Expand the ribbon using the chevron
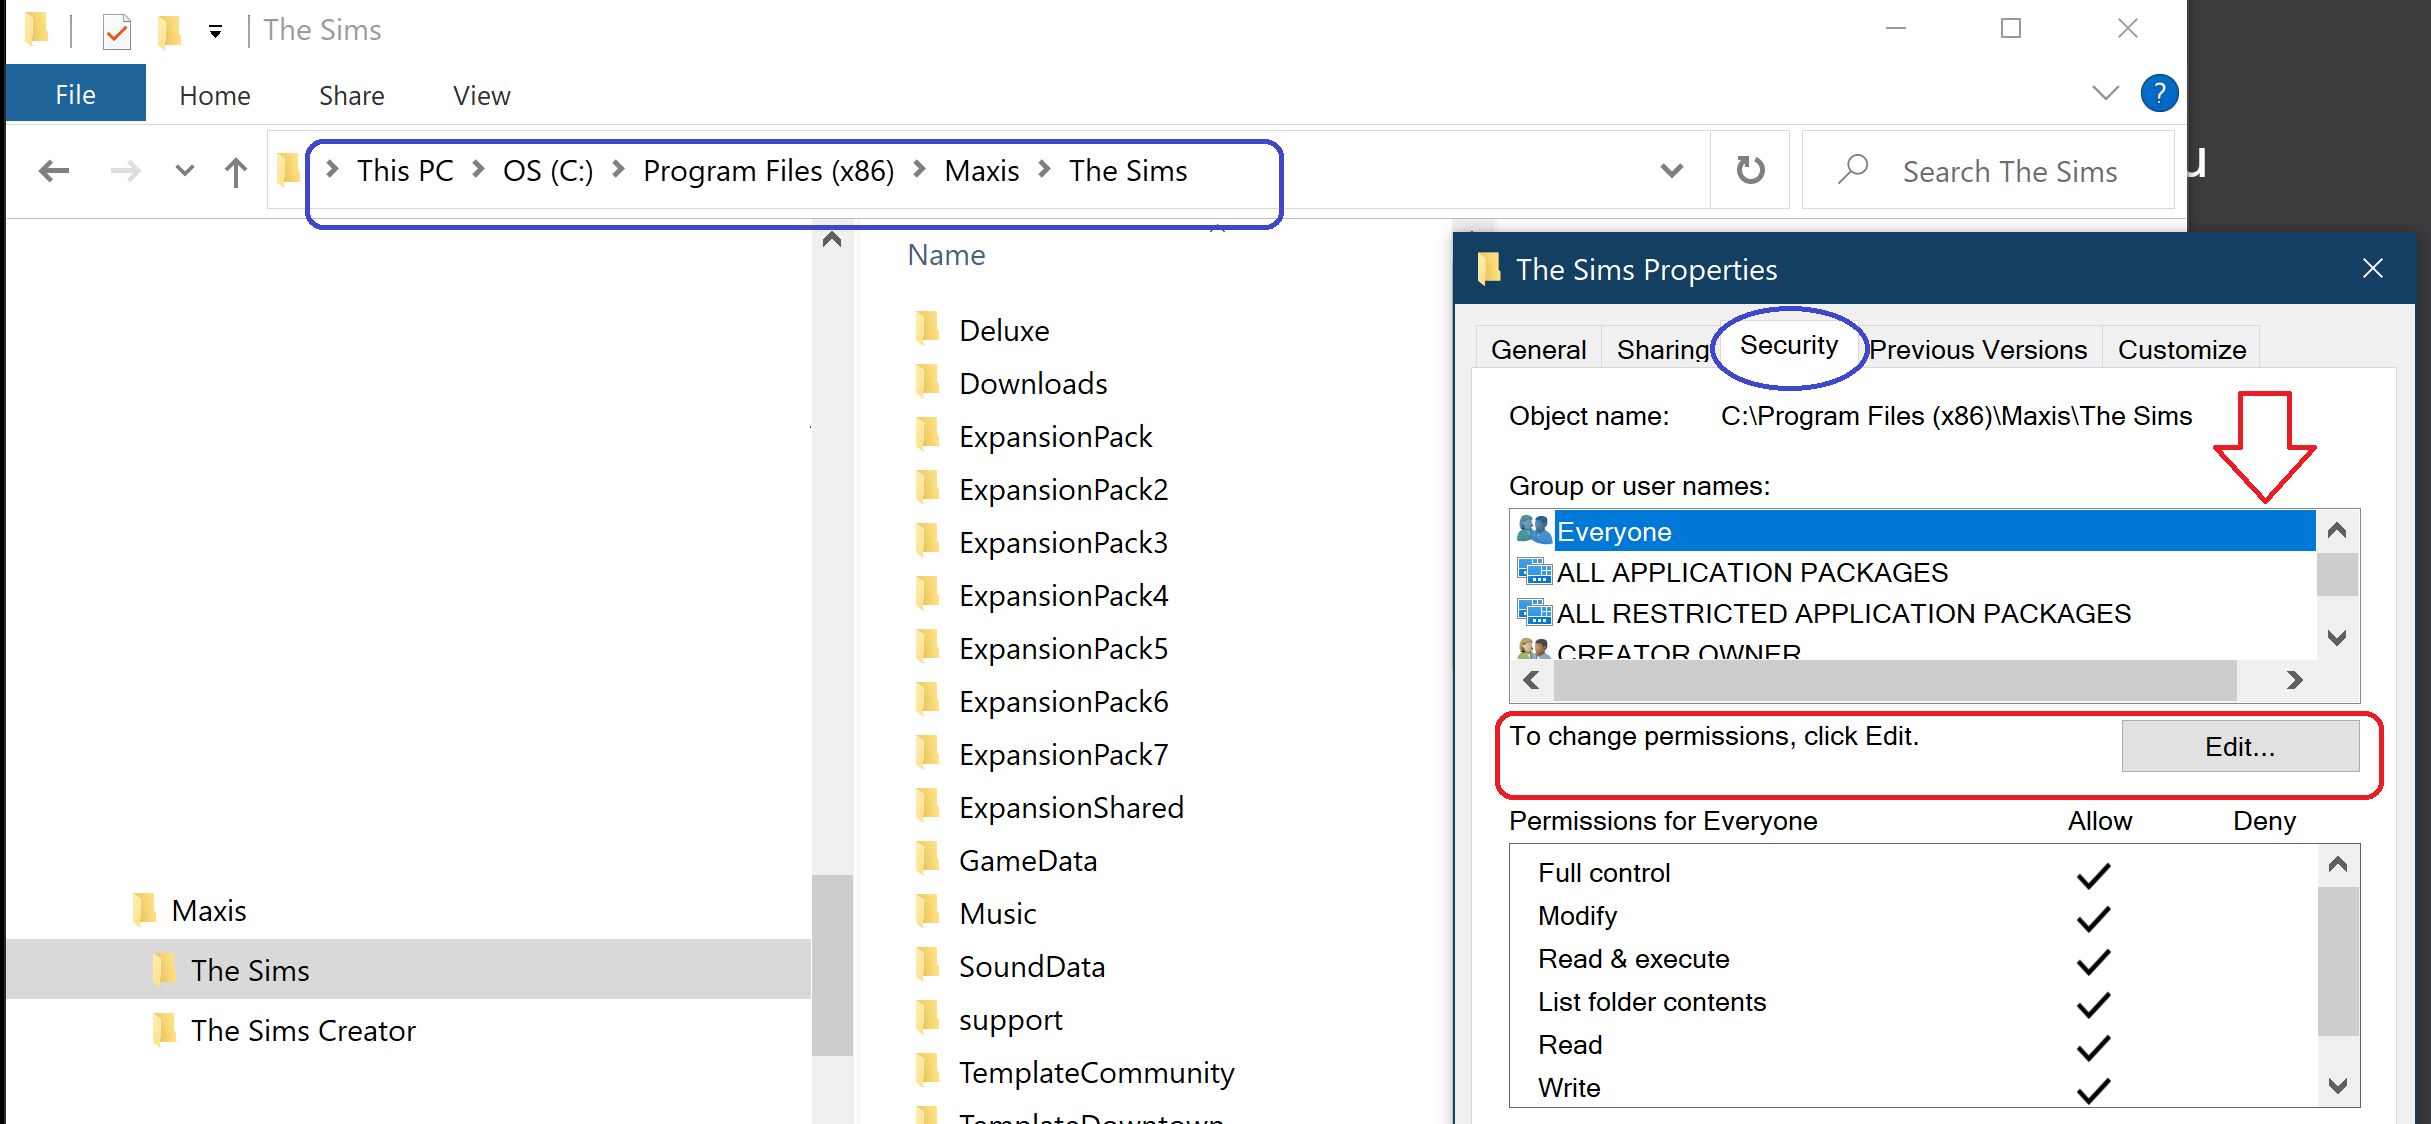Viewport: 2431px width, 1124px height. tap(2105, 94)
